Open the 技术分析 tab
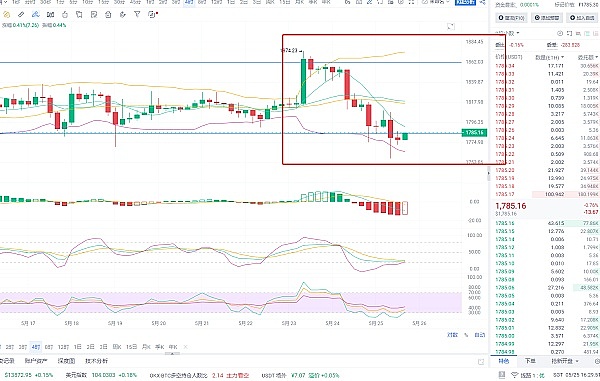The width and height of the screenshot is (600, 381). [x=96, y=361]
